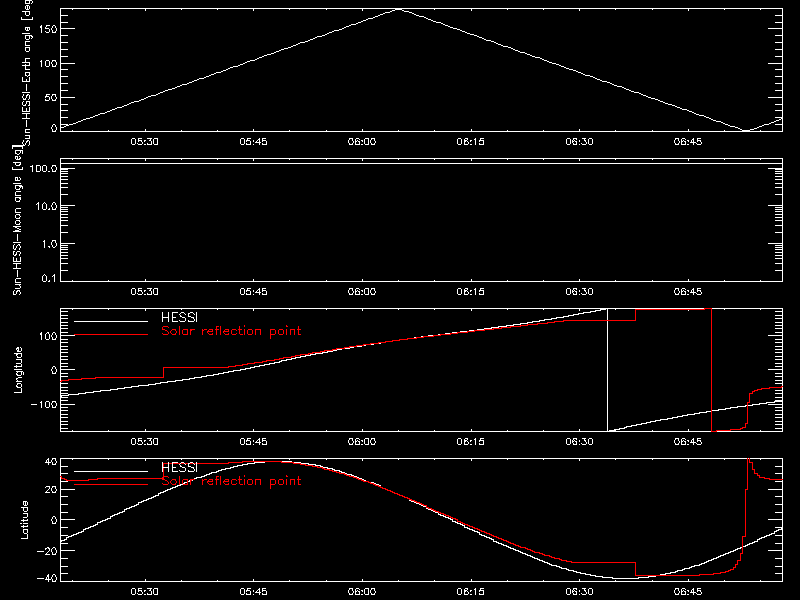Click the peak of the Earth angle curve
Screen dimensions: 800x600
click(398, 9)
